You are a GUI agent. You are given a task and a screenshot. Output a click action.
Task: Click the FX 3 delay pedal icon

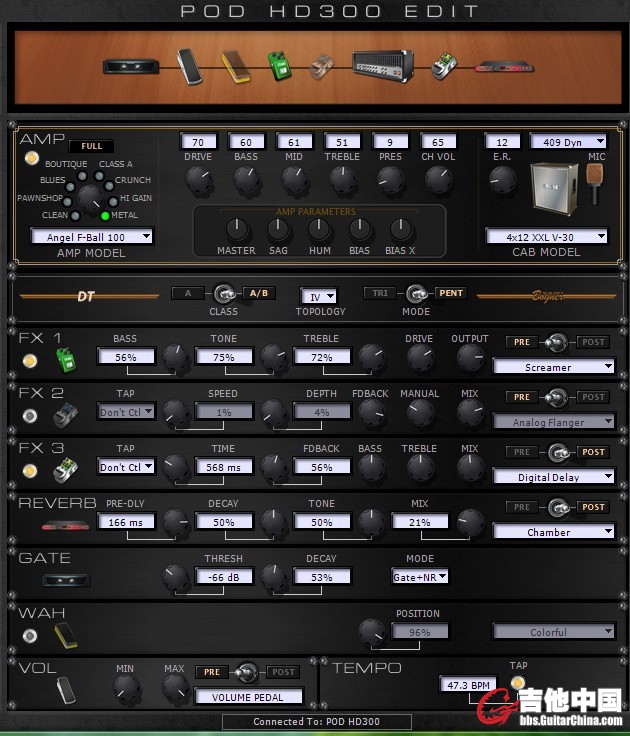[66, 470]
